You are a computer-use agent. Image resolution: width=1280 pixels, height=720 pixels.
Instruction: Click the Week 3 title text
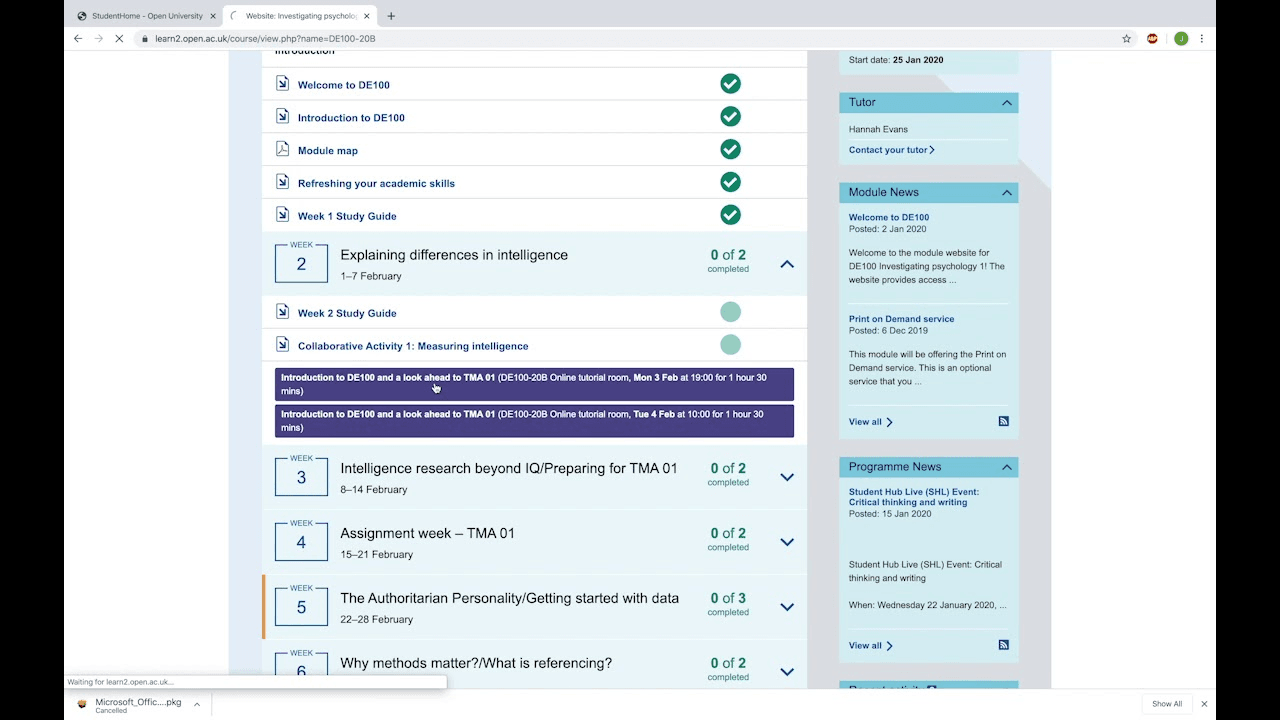(508, 468)
